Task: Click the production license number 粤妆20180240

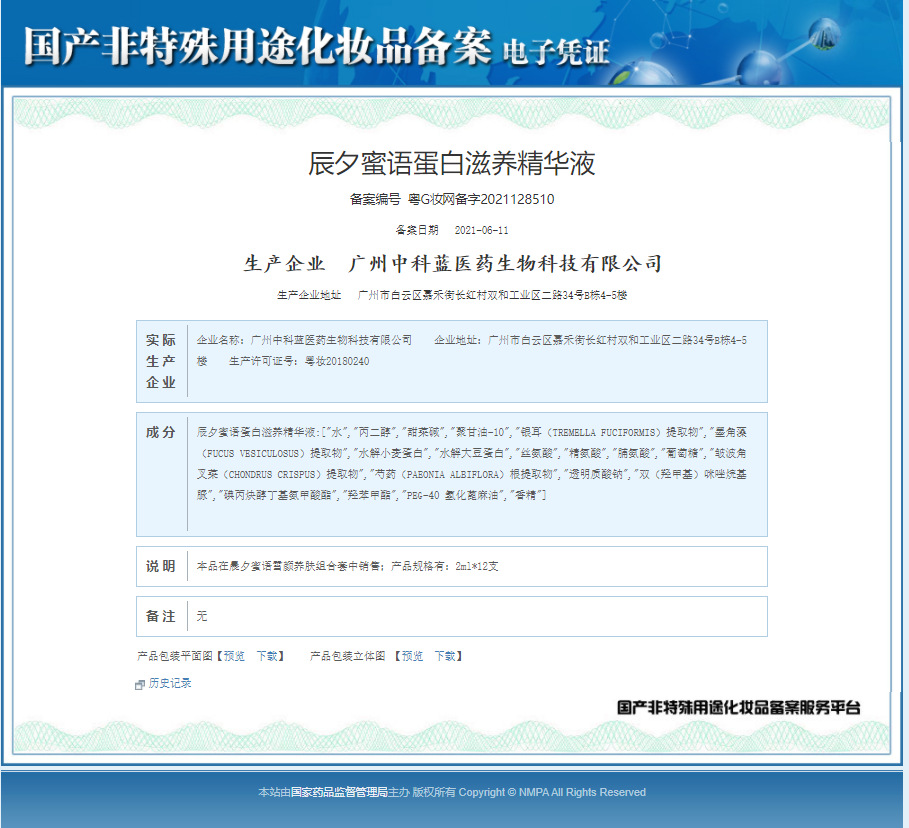Action: 337,361
